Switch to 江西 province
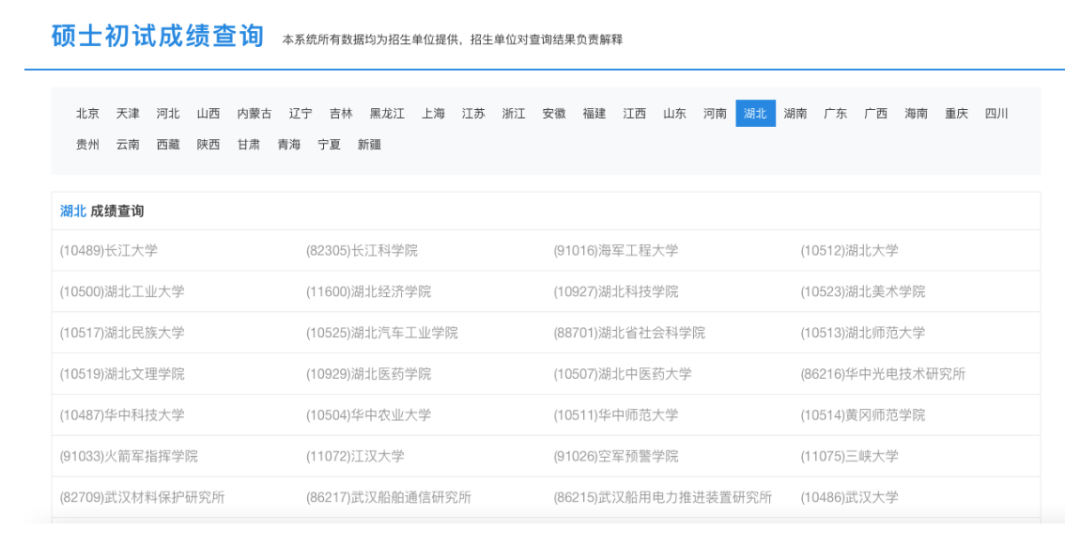 pyautogui.click(x=634, y=114)
